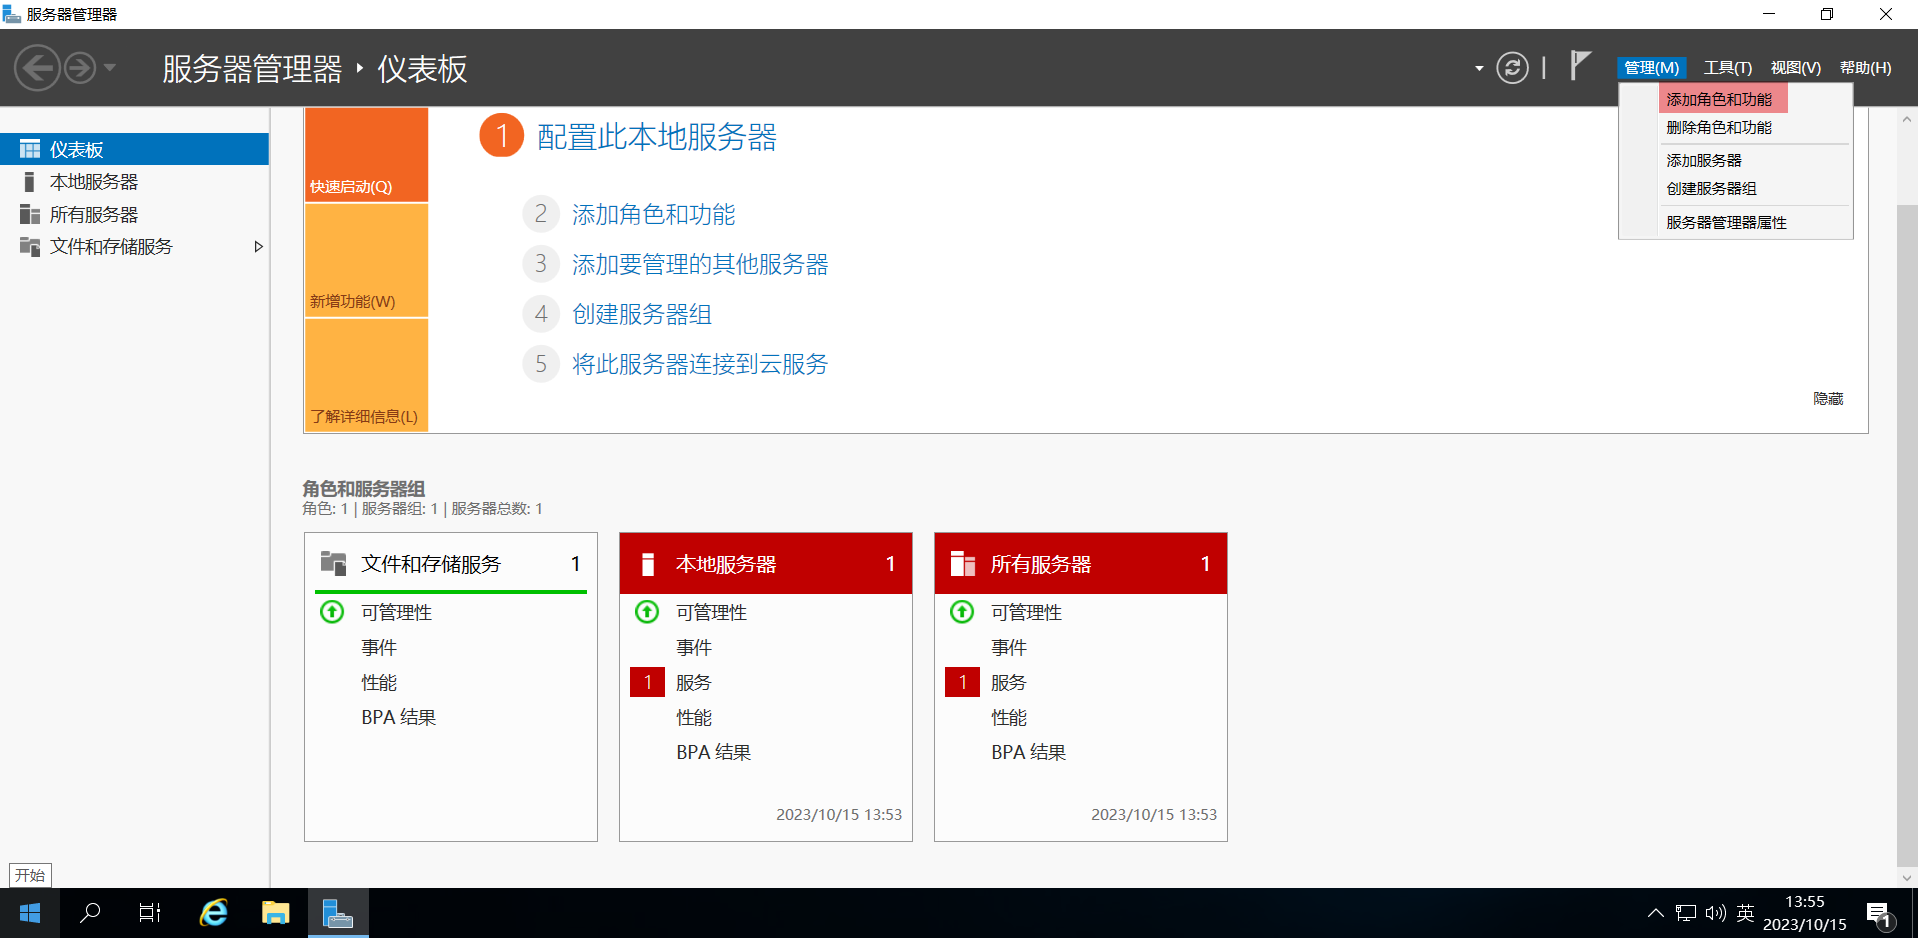Open taskbar search magnifier
This screenshot has height=938, width=1918.
pyautogui.click(x=90, y=913)
